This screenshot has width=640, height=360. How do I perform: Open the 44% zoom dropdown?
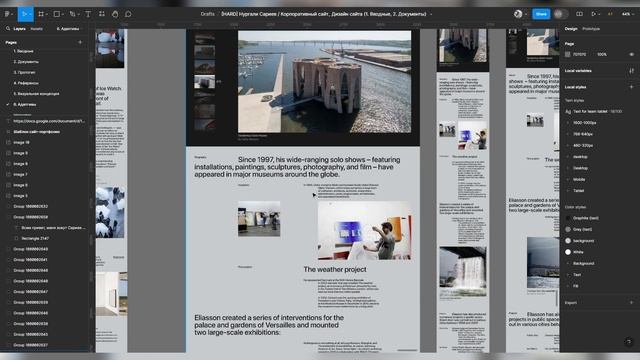(x=627, y=14)
